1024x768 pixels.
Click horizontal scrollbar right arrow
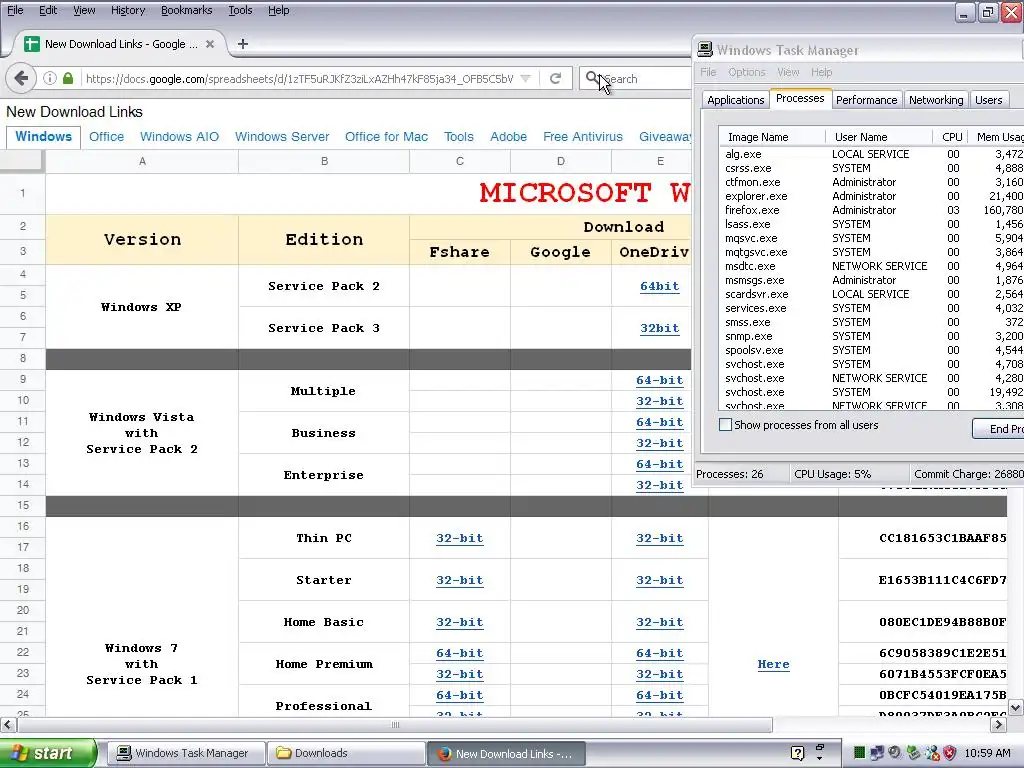tap(999, 724)
